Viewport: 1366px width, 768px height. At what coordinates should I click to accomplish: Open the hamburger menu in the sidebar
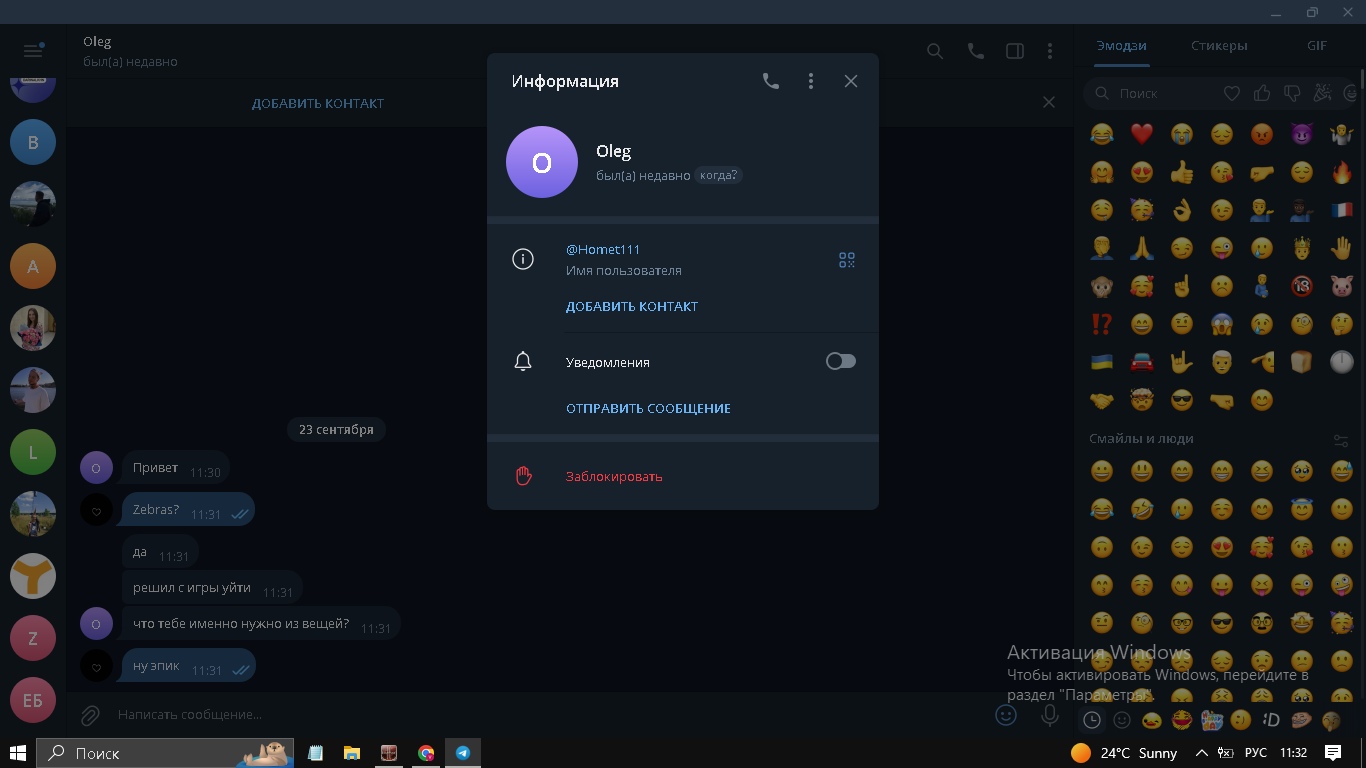pos(33,50)
